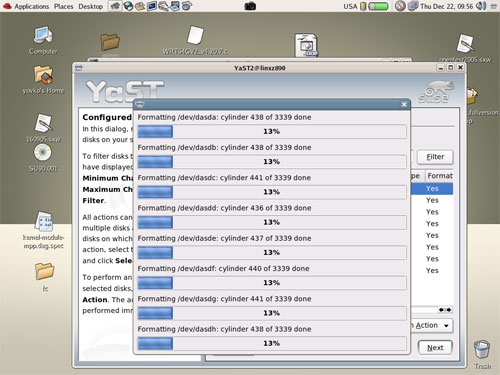Viewport: 500px width, 375px height.
Task: Minimize the YaST2 window
Action: pyautogui.click(x=441, y=68)
